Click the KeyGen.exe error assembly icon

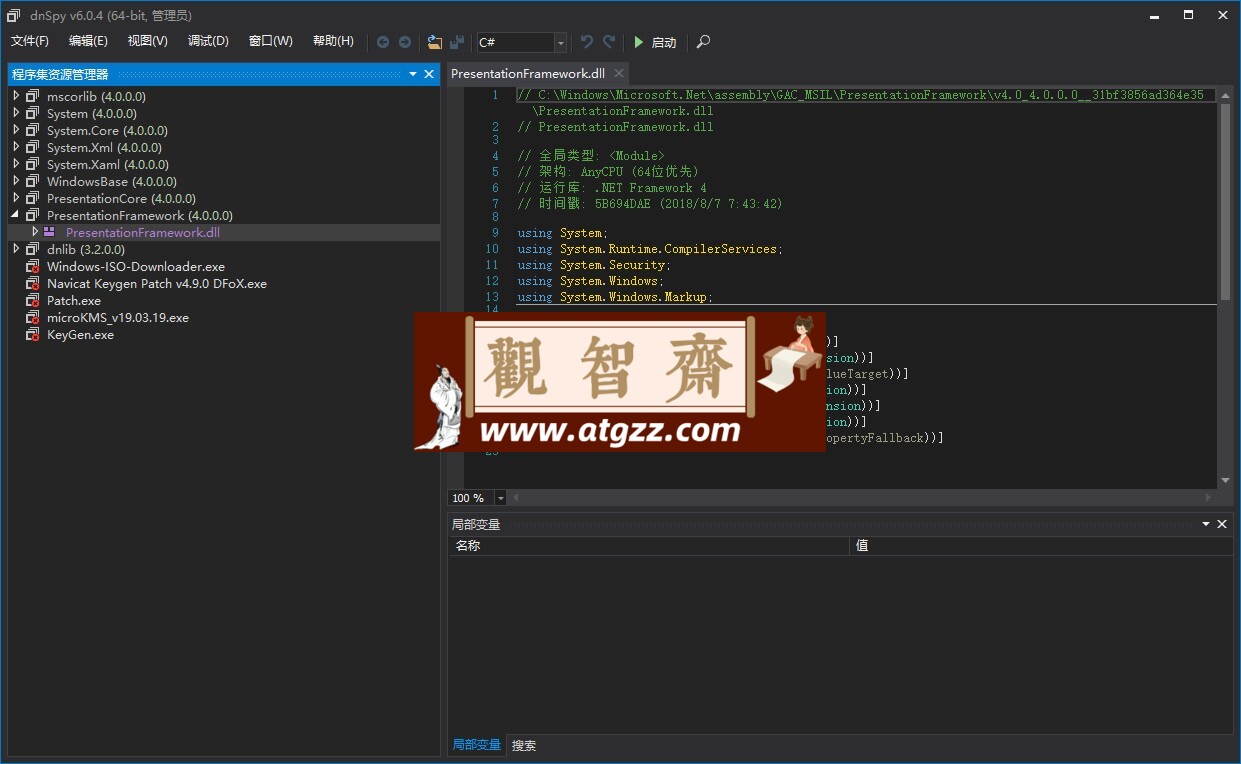tap(33, 335)
